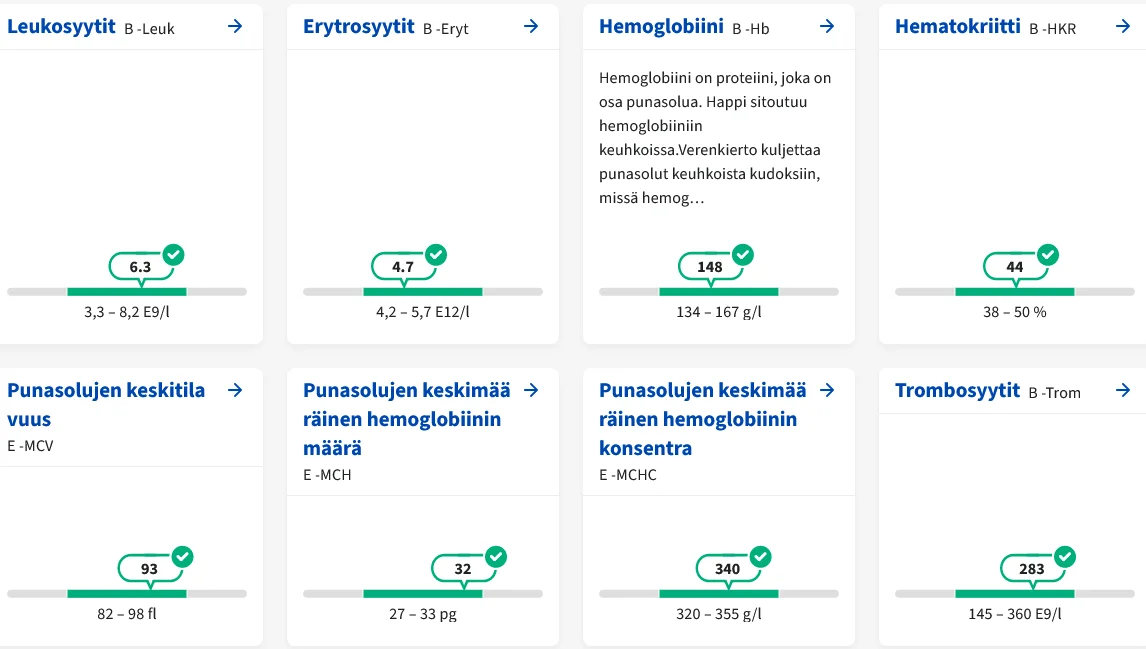
Task: Click green checkmark on Leukosyytit value 6.3
Action: (x=173, y=255)
